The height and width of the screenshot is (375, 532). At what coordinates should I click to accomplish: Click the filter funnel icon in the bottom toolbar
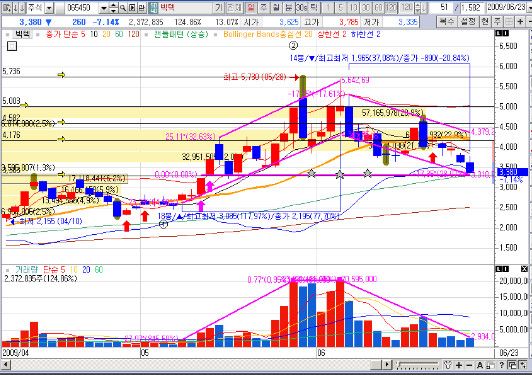pos(448,365)
